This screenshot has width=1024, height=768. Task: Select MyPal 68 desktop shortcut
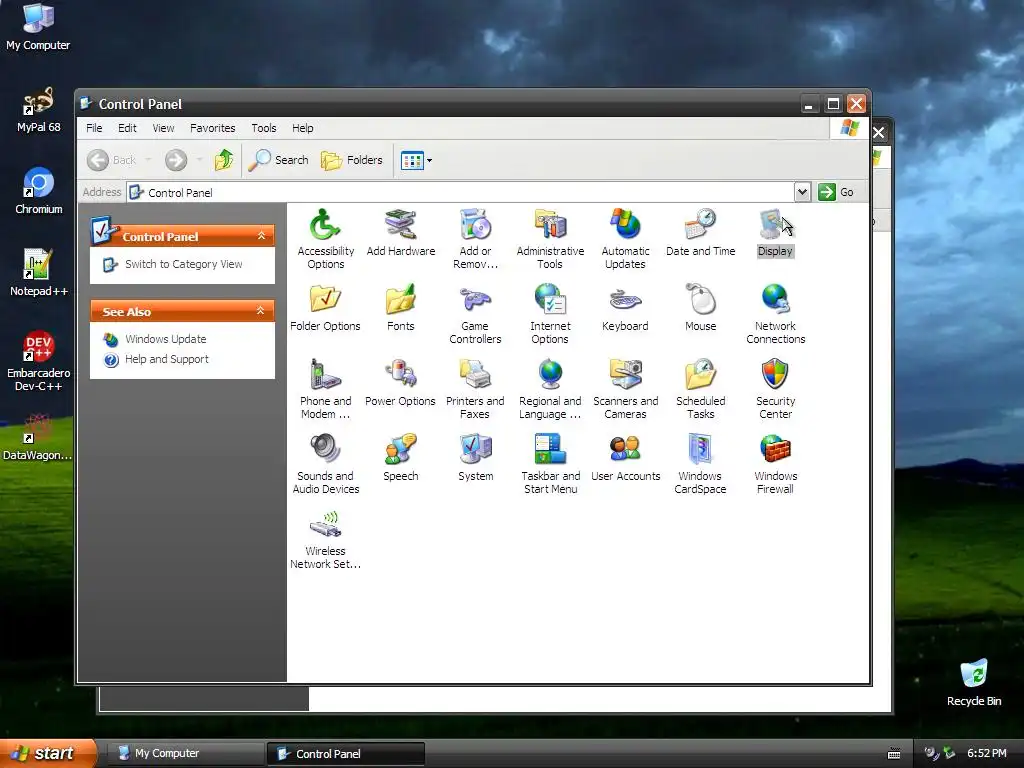point(38,110)
